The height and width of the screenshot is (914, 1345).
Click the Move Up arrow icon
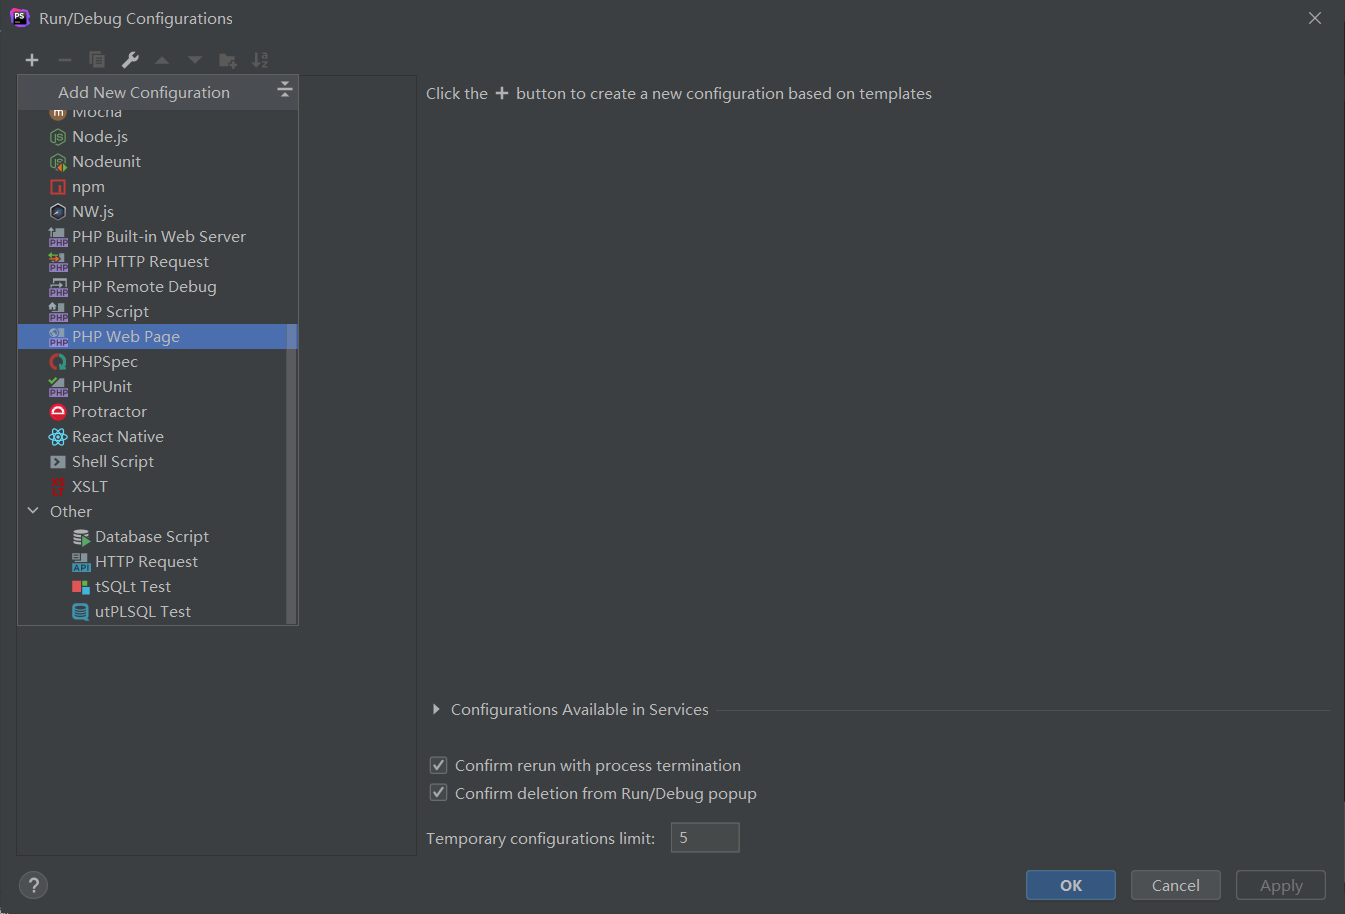click(162, 60)
